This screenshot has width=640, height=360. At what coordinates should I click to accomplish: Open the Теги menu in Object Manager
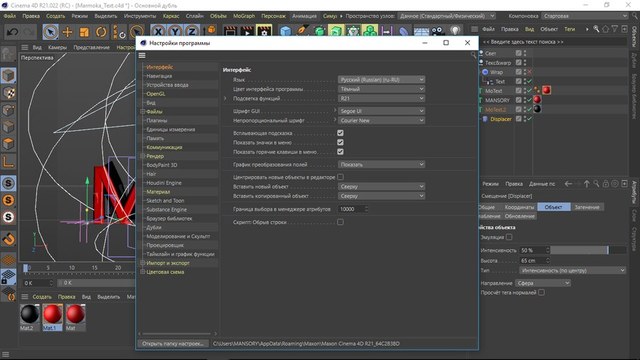coord(569,29)
